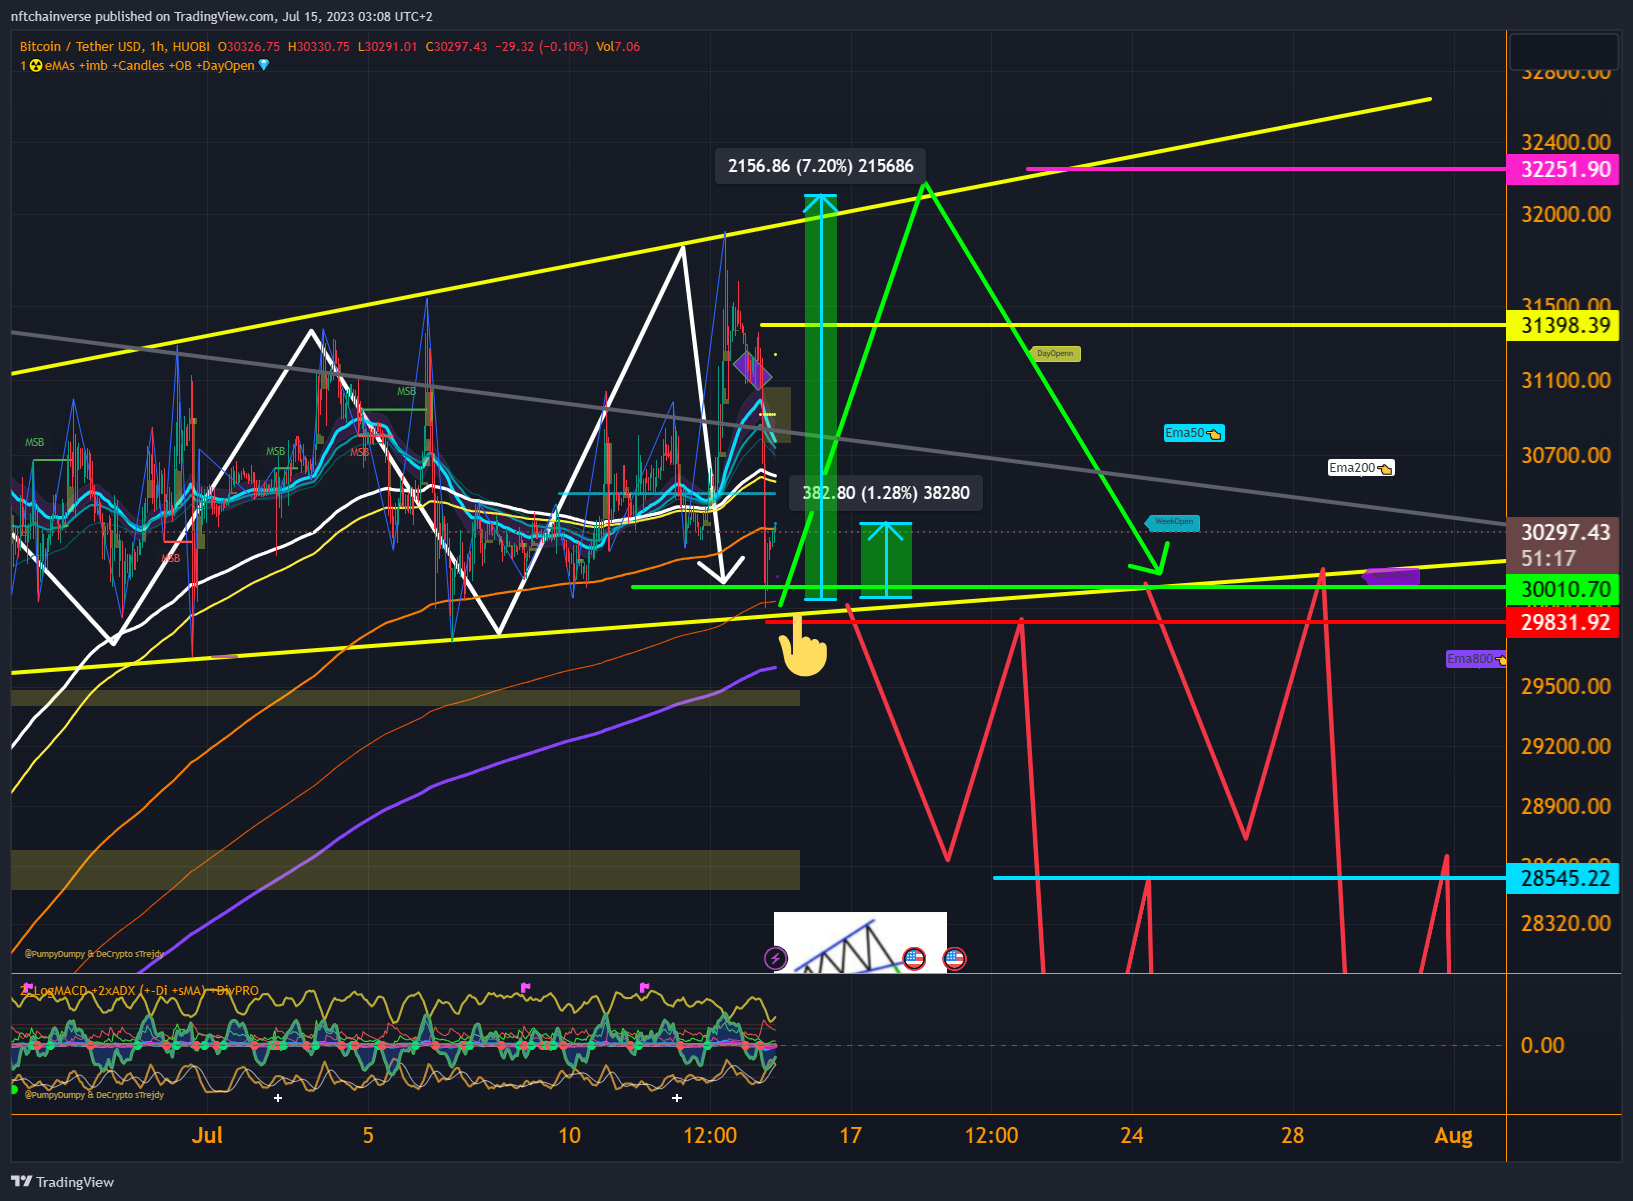Open the wedge pattern thumbnail image
Screen dimensions: 1633x1201
point(860,942)
